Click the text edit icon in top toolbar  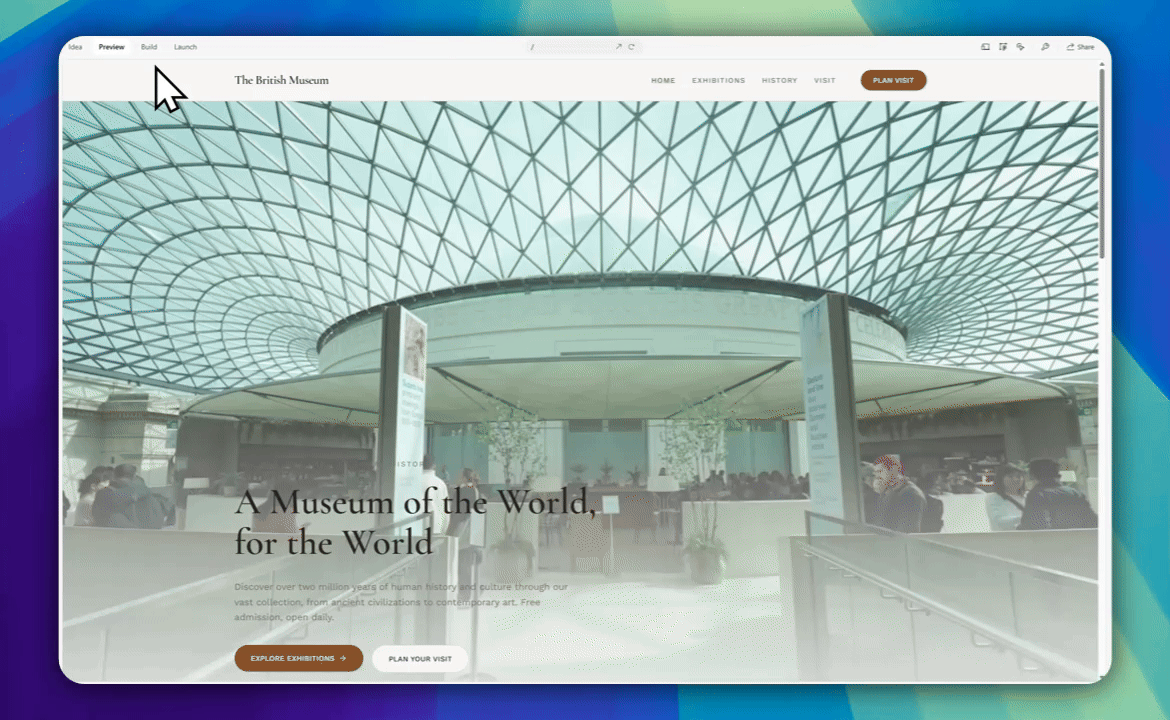coord(1003,47)
